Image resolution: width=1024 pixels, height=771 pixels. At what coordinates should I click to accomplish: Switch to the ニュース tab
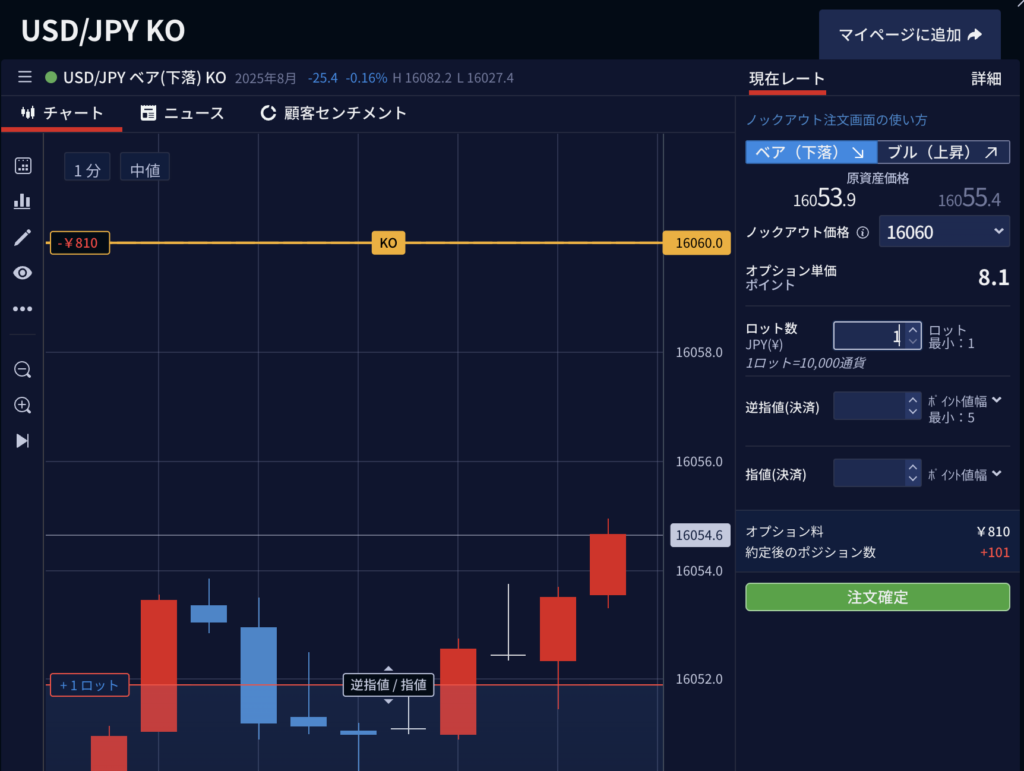click(183, 113)
